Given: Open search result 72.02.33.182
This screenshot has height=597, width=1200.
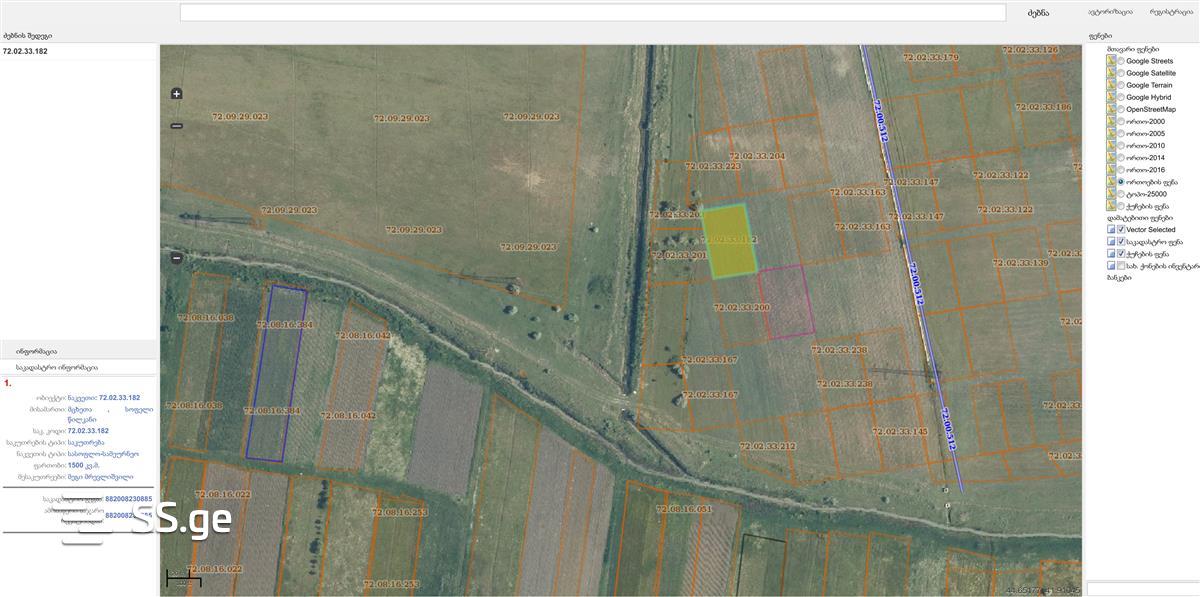Looking at the screenshot, I should click(25, 51).
